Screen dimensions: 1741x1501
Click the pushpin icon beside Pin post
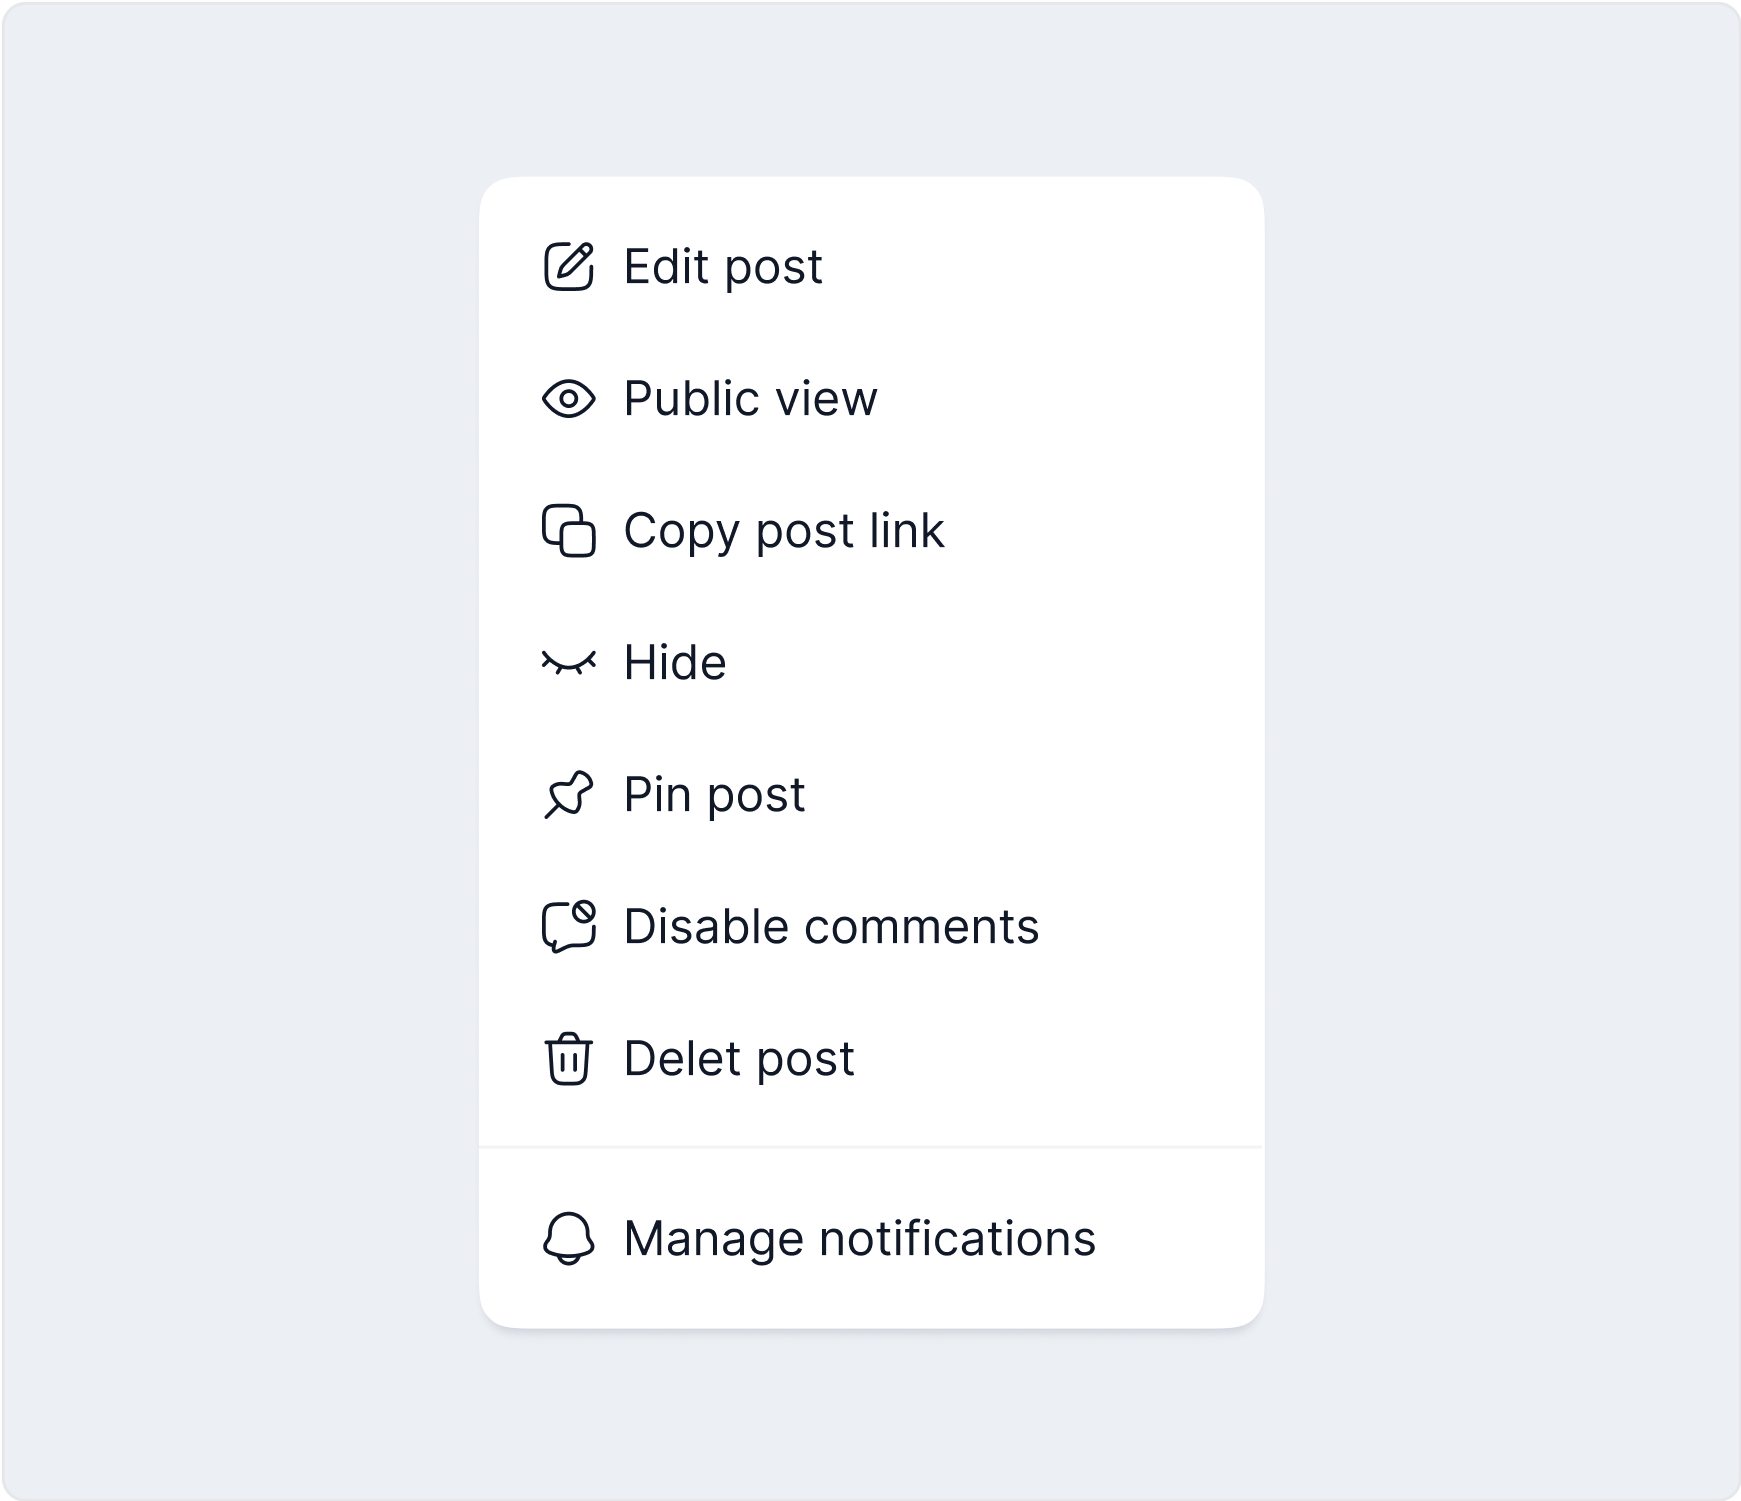568,795
